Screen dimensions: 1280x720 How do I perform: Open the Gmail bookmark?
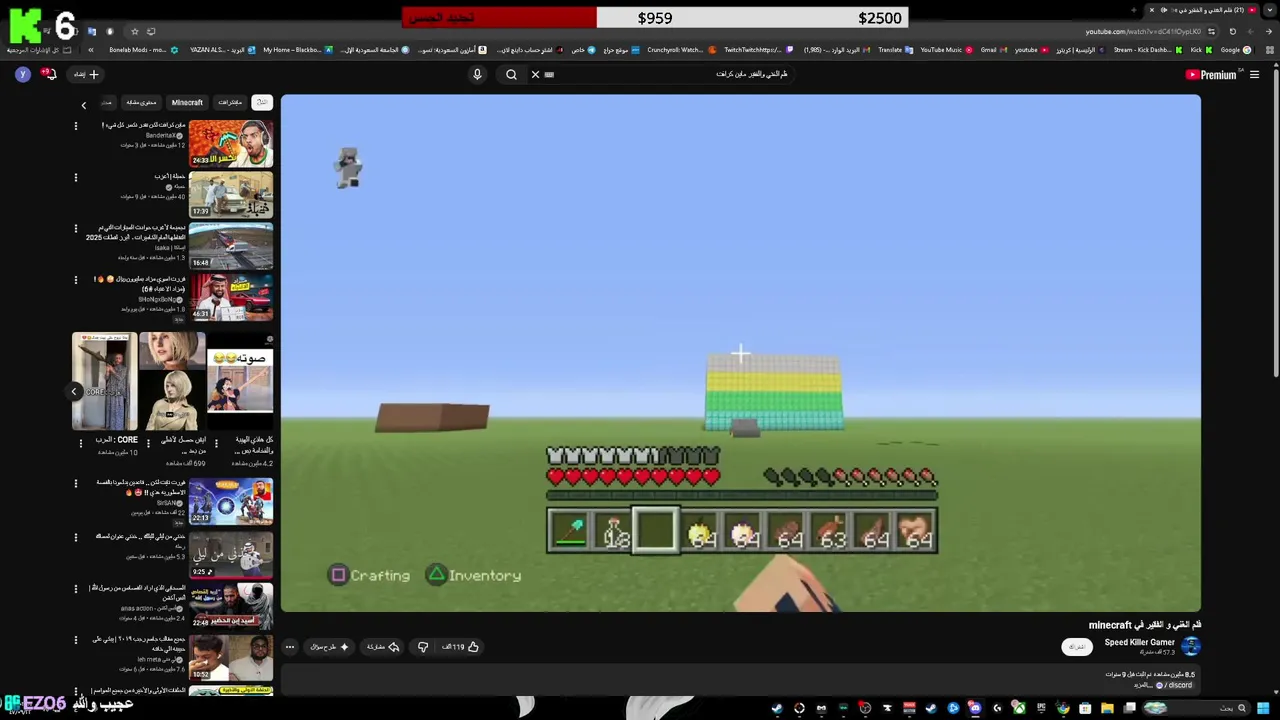(992, 50)
